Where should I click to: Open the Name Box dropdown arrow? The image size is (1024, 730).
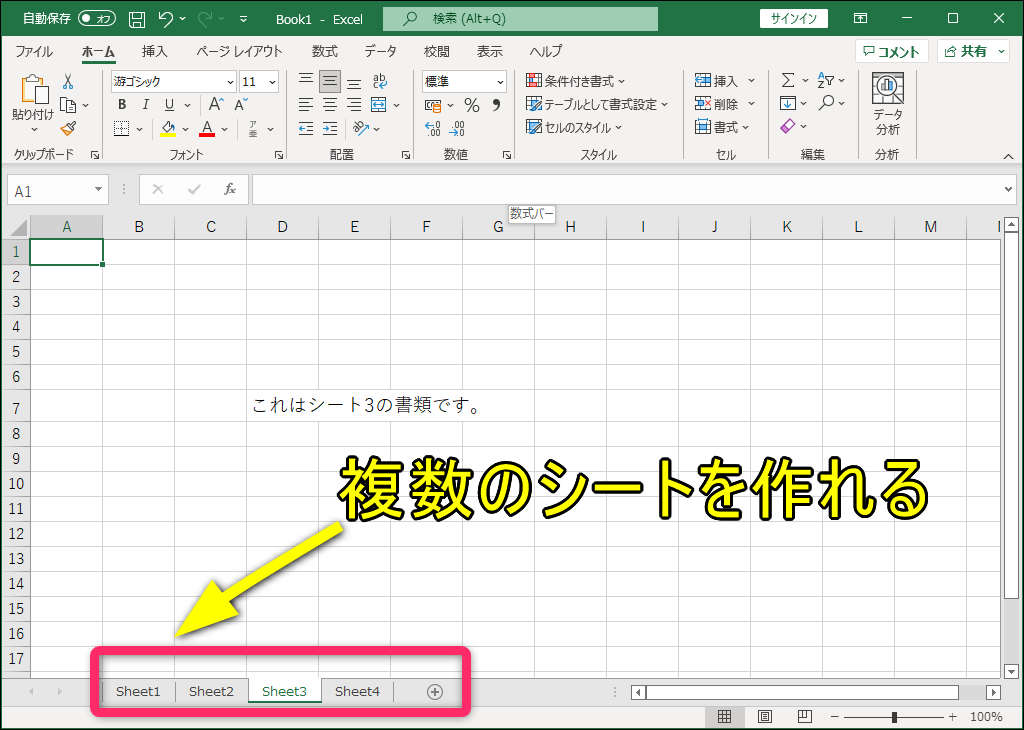point(98,189)
